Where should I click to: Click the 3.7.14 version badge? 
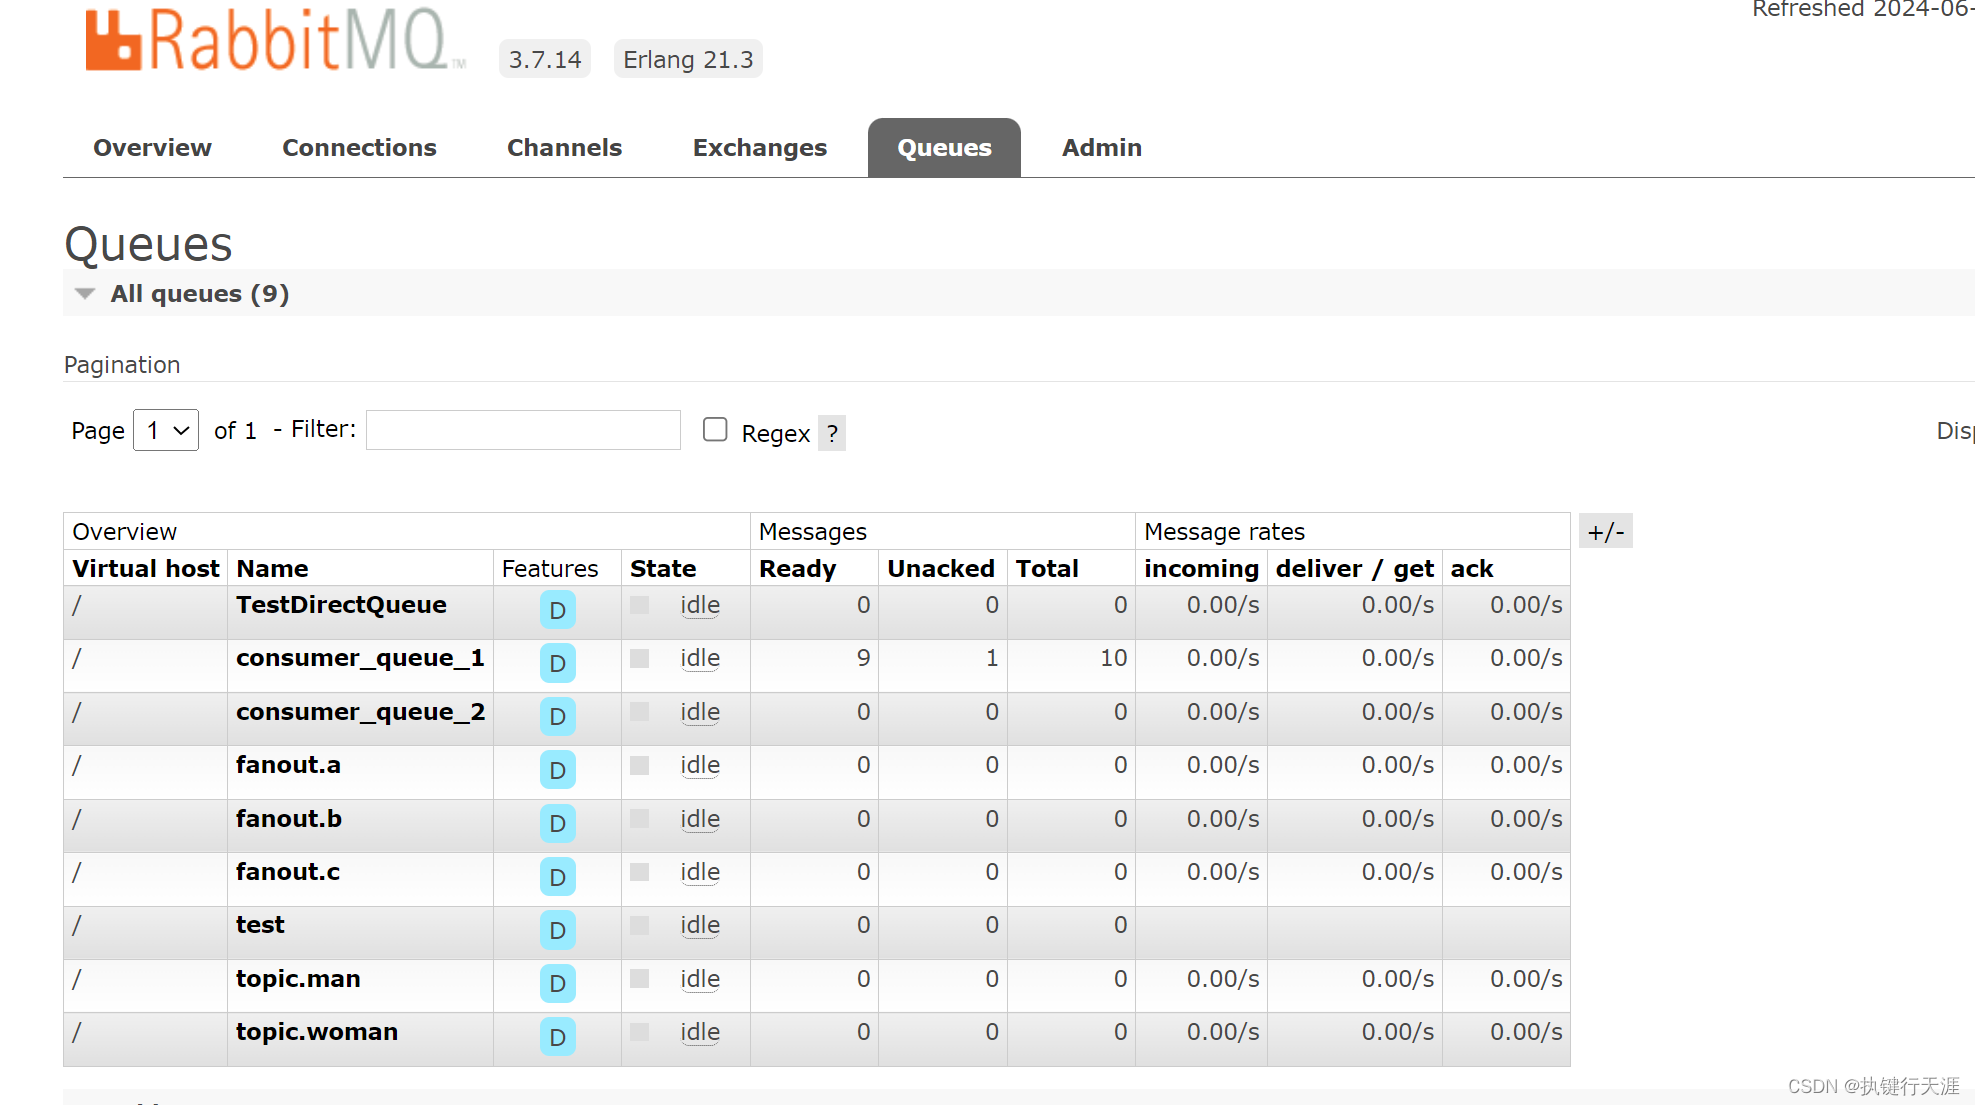point(545,59)
